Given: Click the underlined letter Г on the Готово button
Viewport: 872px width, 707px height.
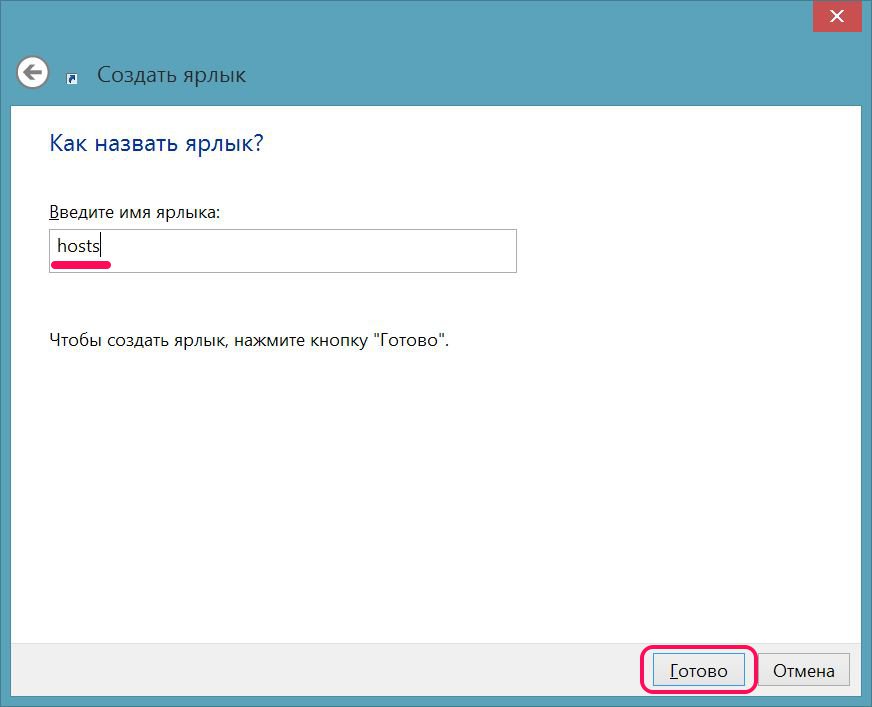Looking at the screenshot, I should (x=674, y=670).
